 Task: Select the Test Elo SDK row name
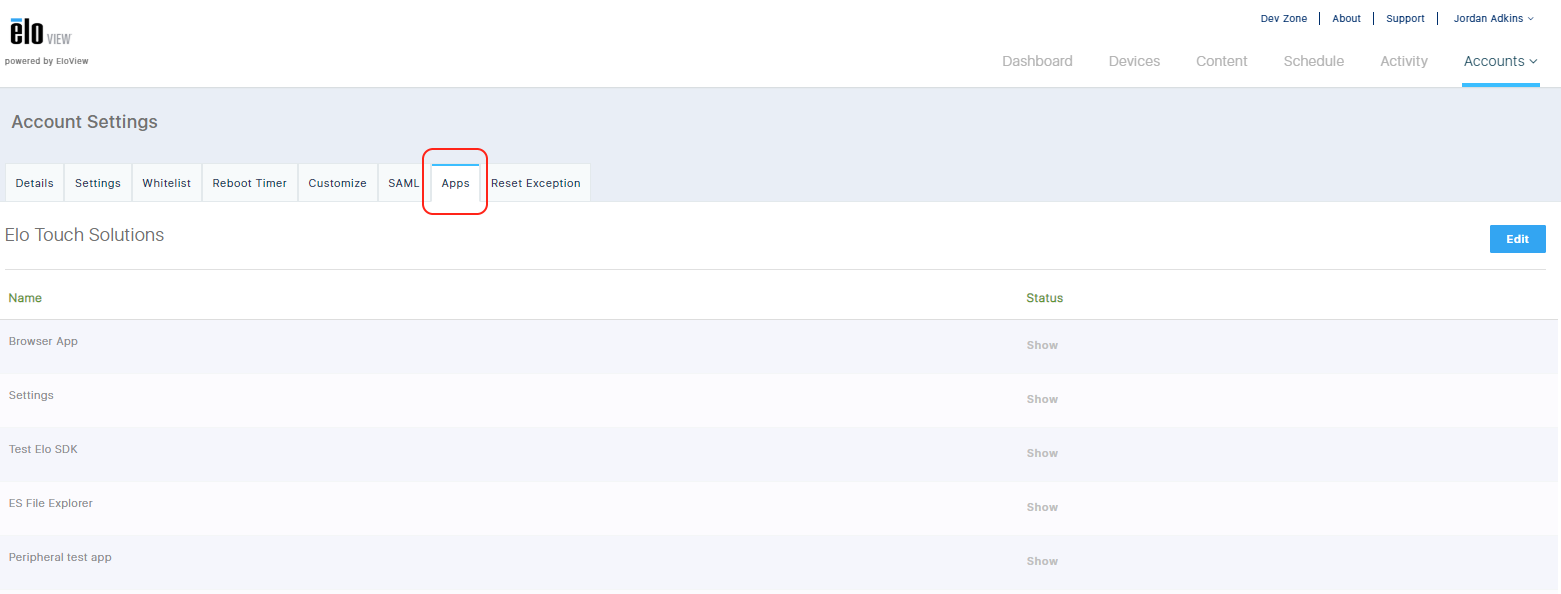tap(43, 449)
